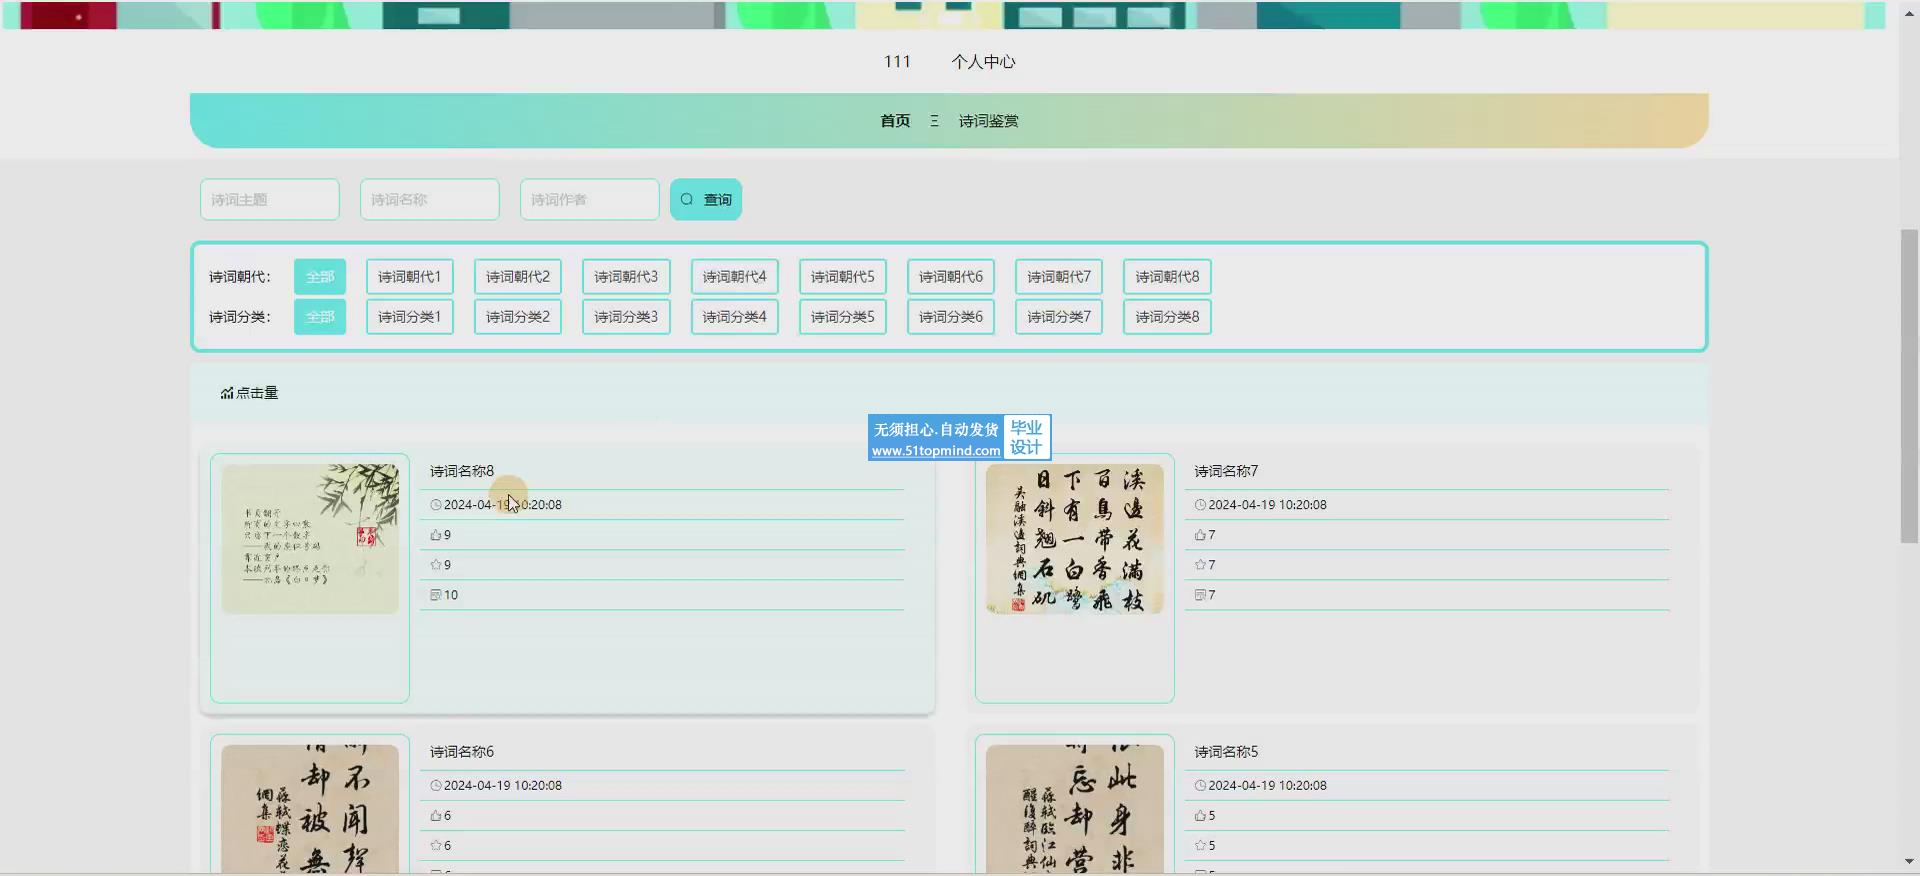Select 全部 in the 诗词朝代 filter row
The image size is (1920, 876).
(320, 277)
